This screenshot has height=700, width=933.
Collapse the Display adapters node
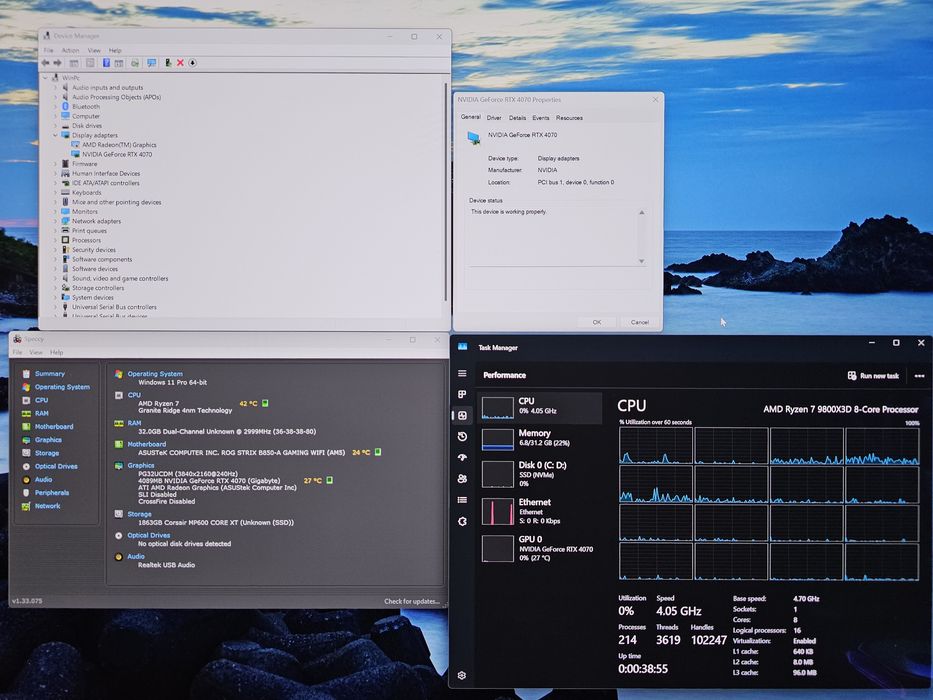pyautogui.click(x=55, y=135)
